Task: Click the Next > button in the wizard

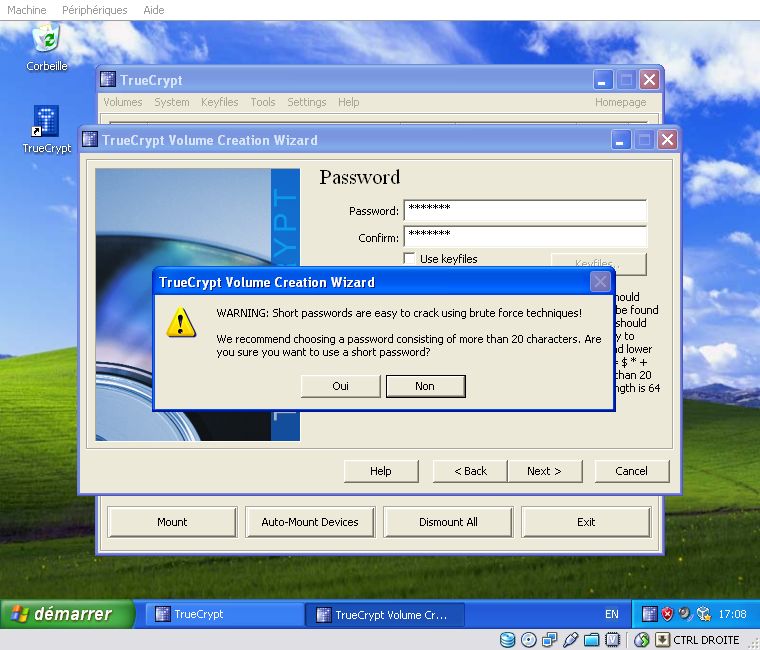Action: click(x=544, y=471)
